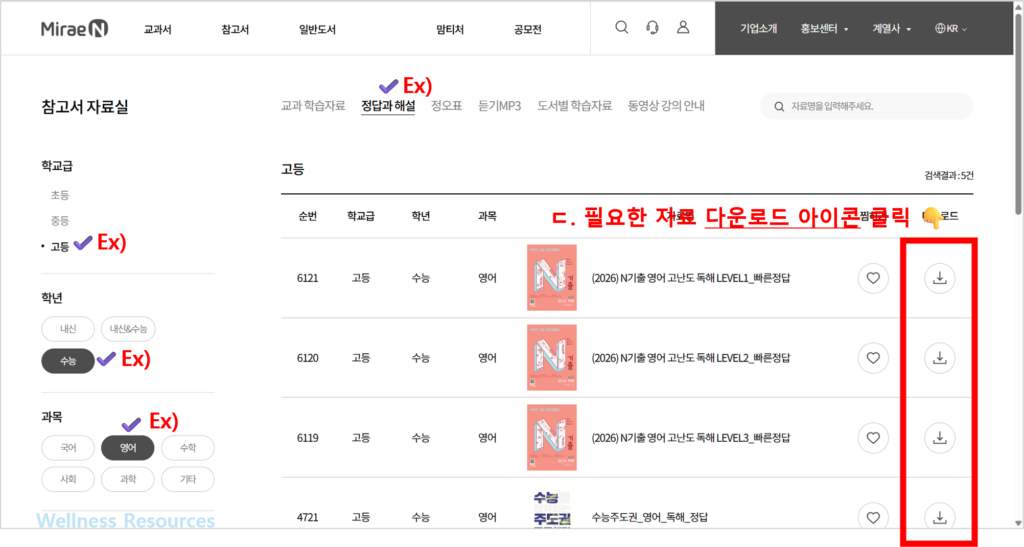Select 중등 school level
Screen dimensions: 1024x547
[59, 221]
